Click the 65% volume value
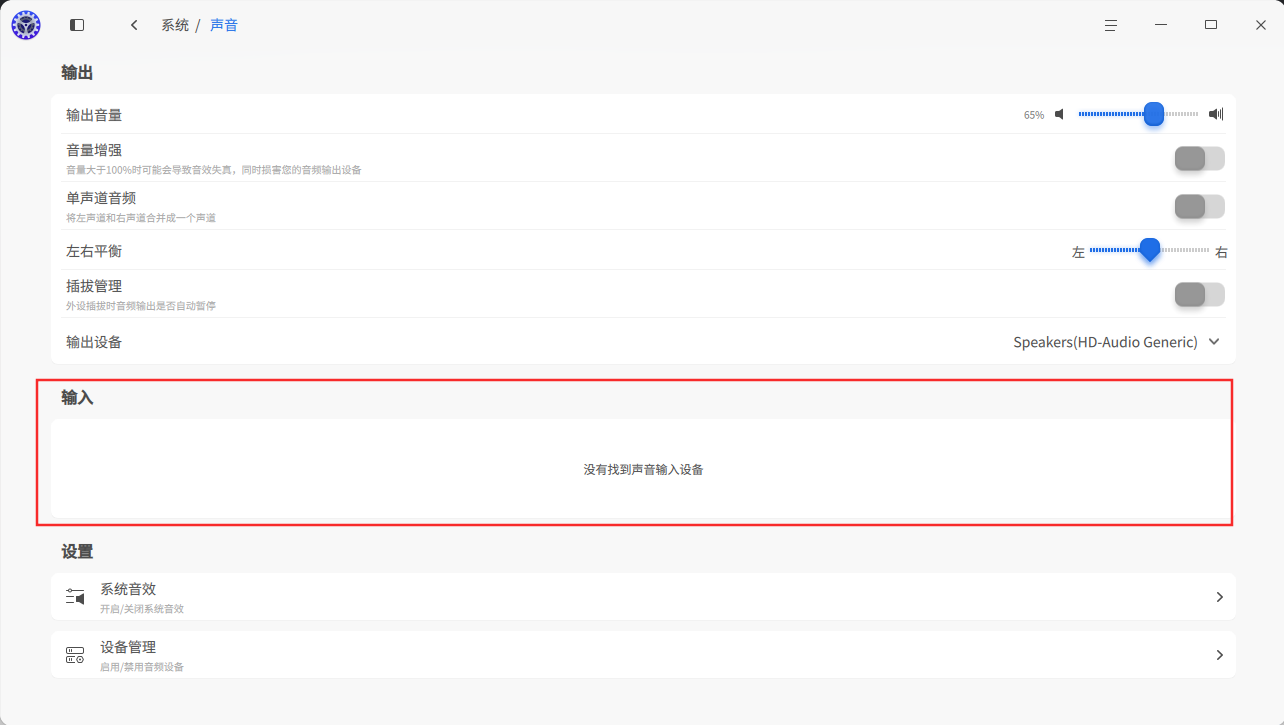 [1034, 115]
